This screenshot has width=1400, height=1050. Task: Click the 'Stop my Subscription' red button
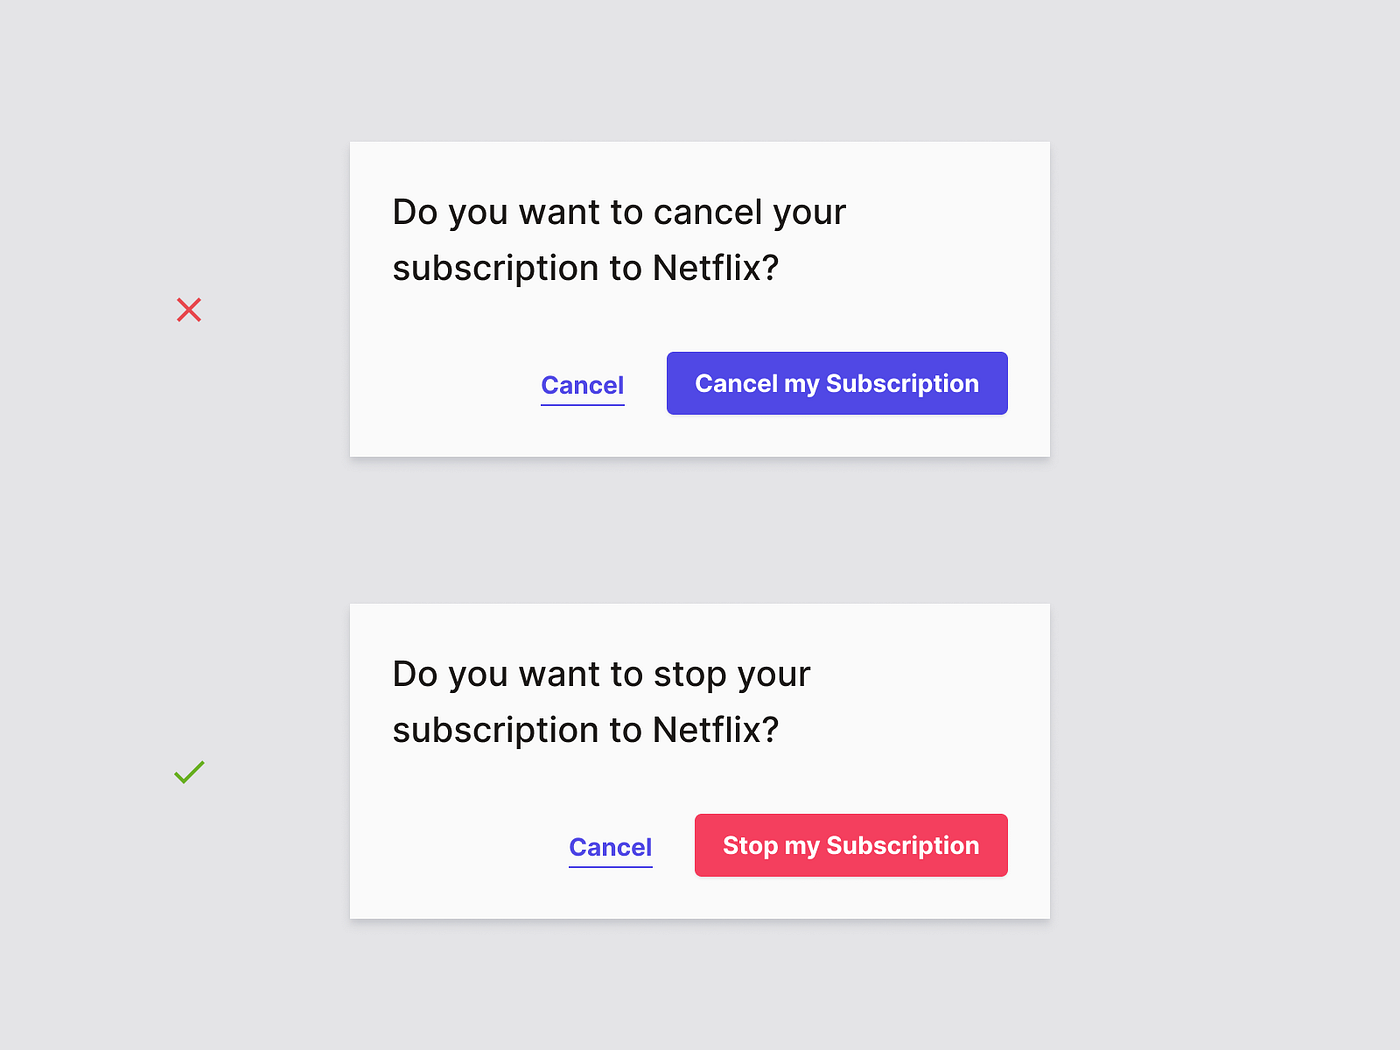tap(850, 845)
